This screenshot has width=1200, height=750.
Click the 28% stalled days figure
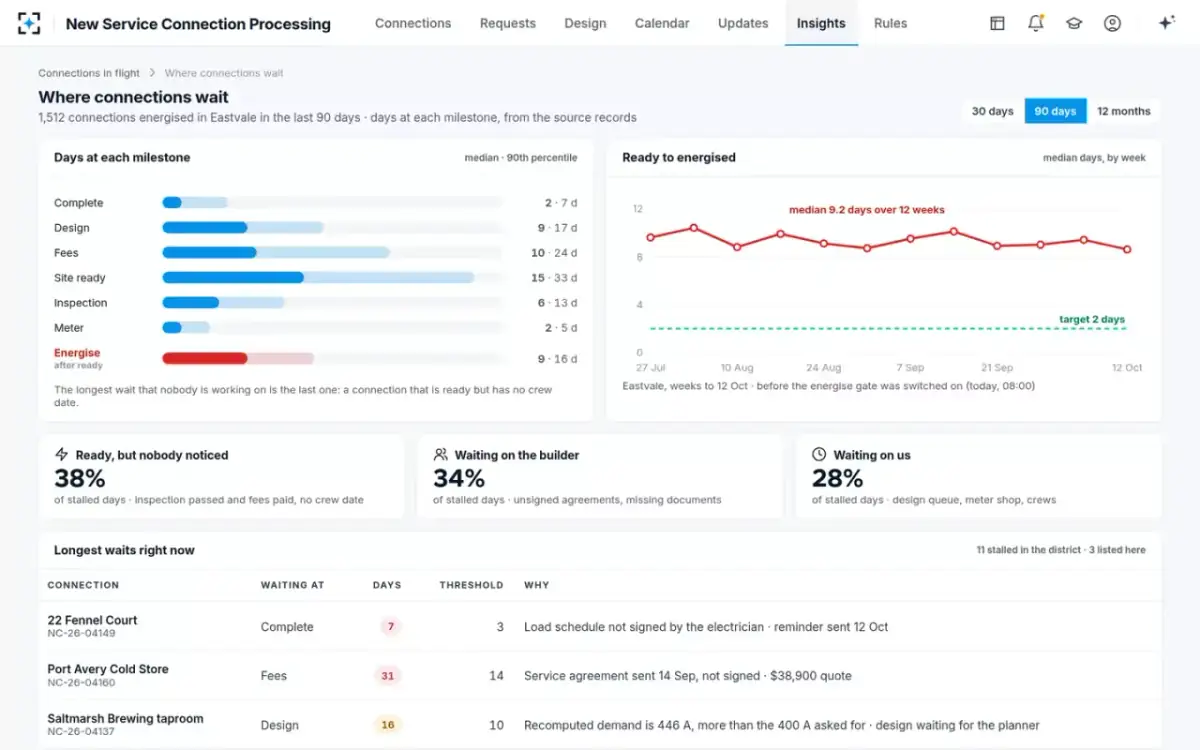click(x=837, y=478)
